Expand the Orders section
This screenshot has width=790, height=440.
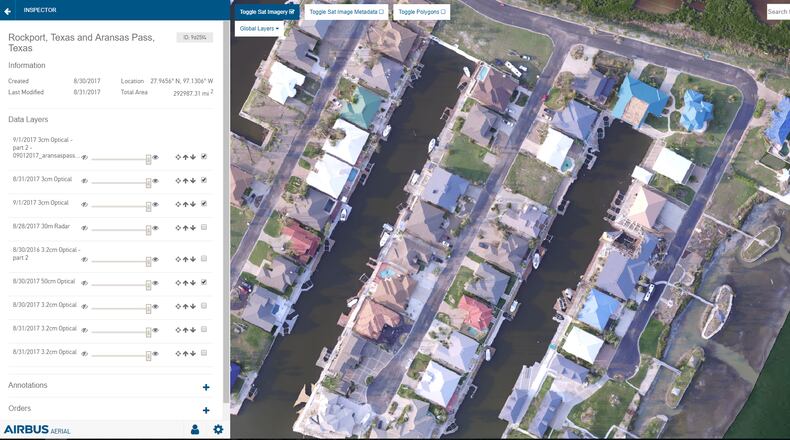[x=206, y=410]
